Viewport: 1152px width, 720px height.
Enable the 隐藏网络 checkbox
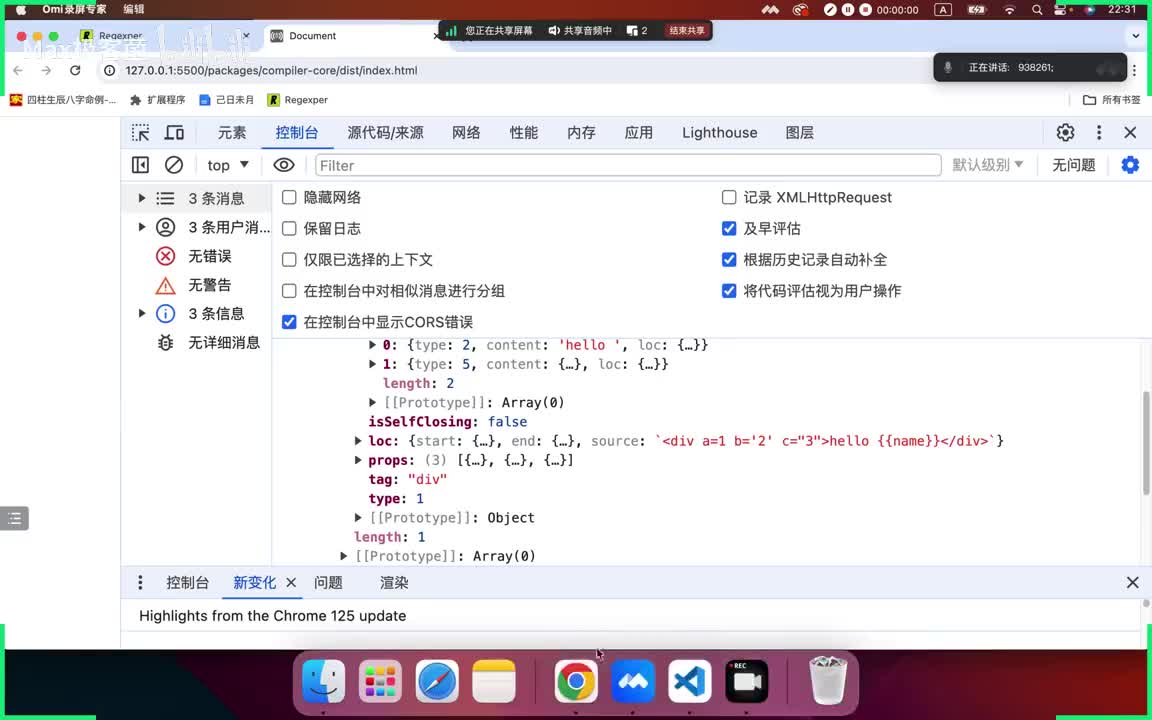point(289,198)
